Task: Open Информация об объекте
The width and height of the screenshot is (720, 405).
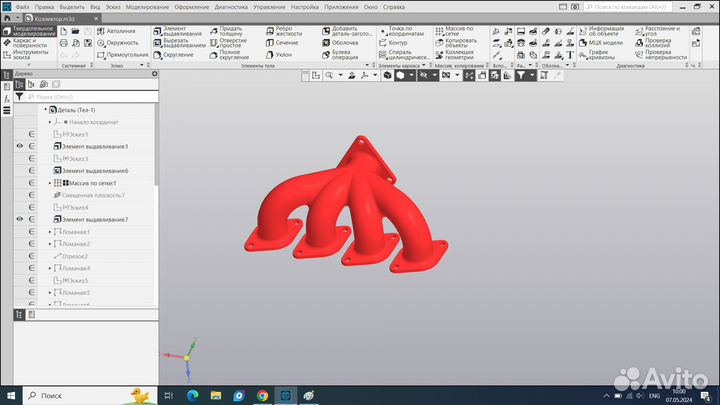Action: pyautogui.click(x=602, y=31)
